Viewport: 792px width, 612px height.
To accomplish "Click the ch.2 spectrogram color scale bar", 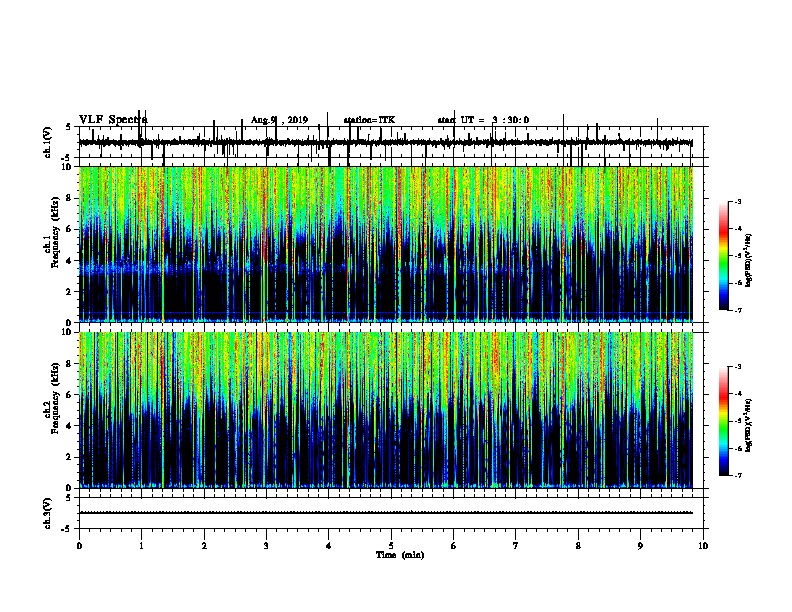I will click(724, 421).
